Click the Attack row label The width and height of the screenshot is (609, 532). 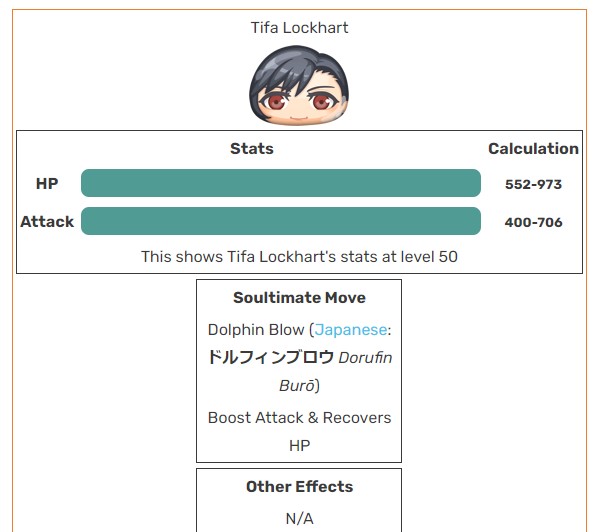47,221
